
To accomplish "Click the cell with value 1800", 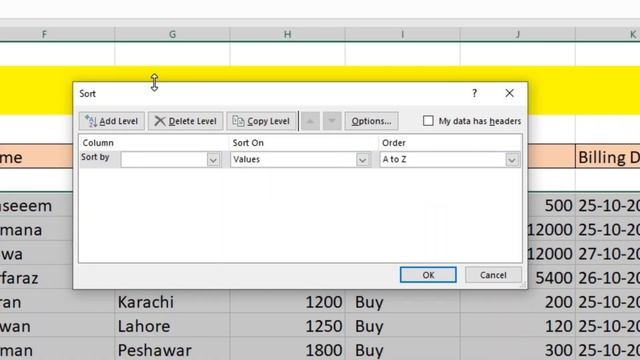I will coord(287,350).
